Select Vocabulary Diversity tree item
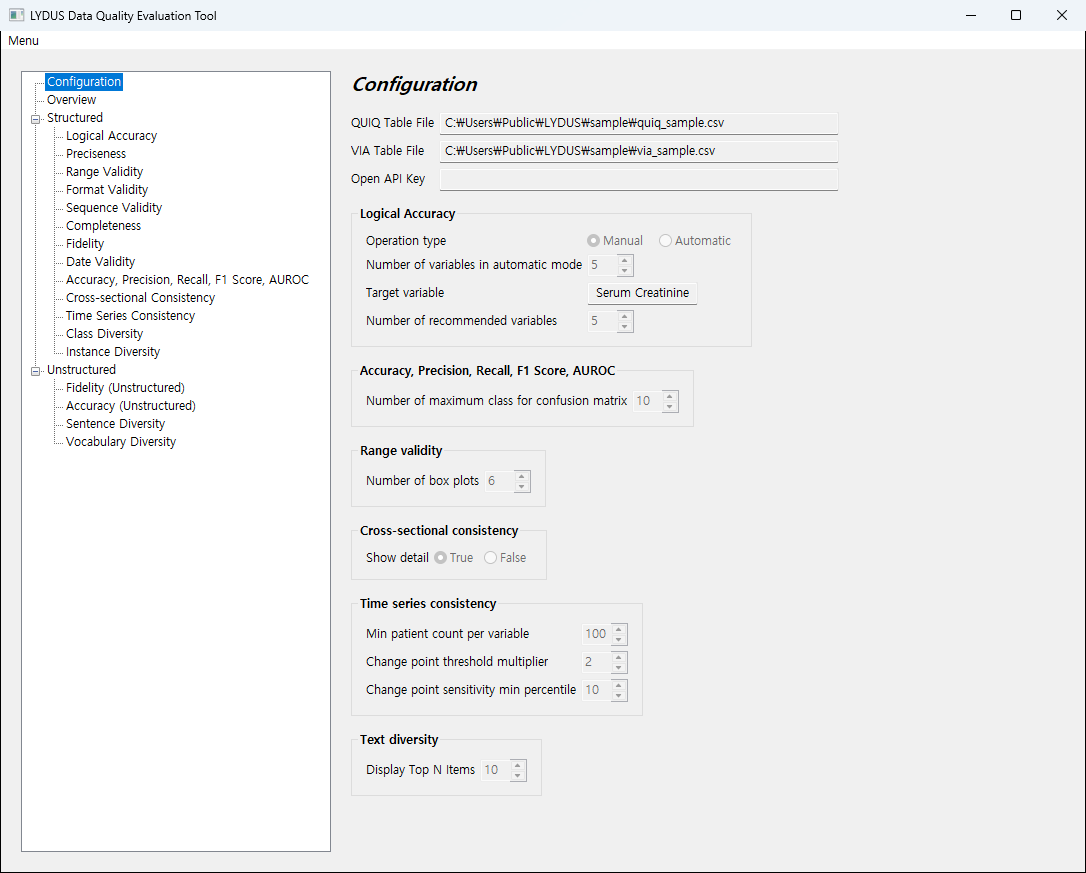The image size is (1086, 873). tap(121, 442)
